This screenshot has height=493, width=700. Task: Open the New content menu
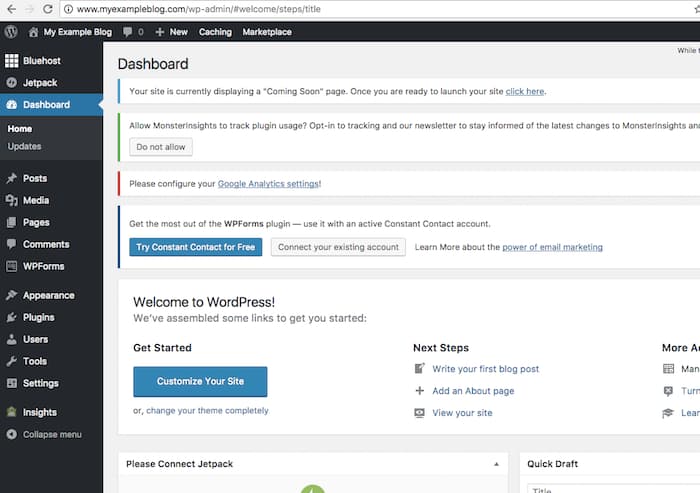pyautogui.click(x=179, y=32)
